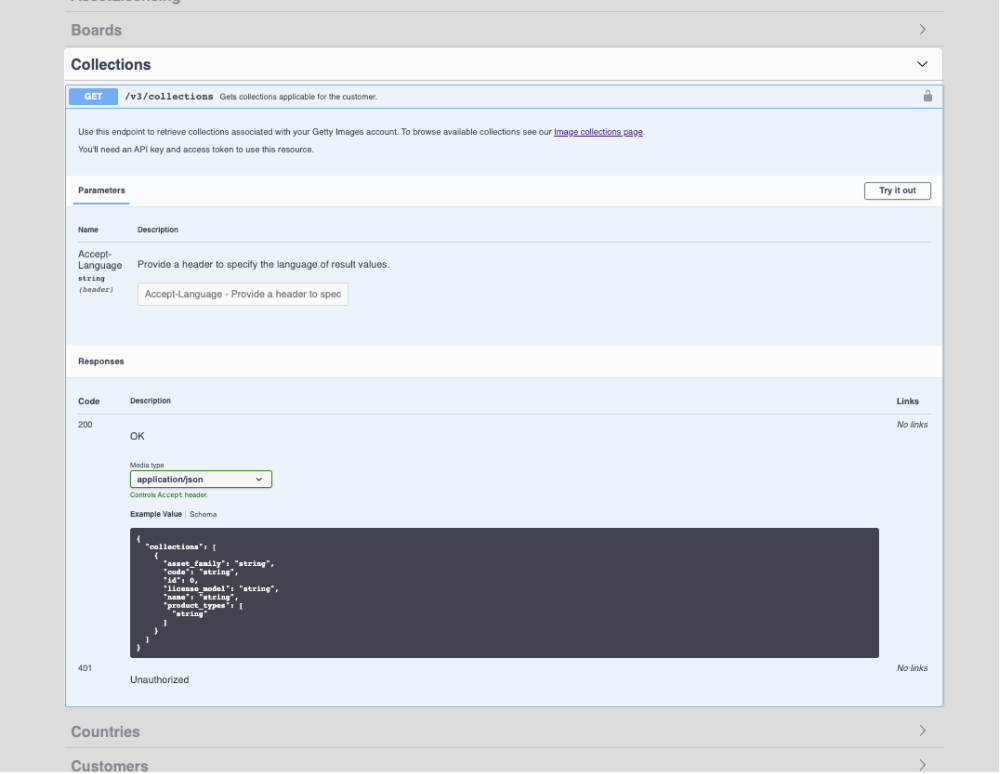Switch to the Schema tab
The width and height of the screenshot is (1000, 774).
[x=203, y=514]
